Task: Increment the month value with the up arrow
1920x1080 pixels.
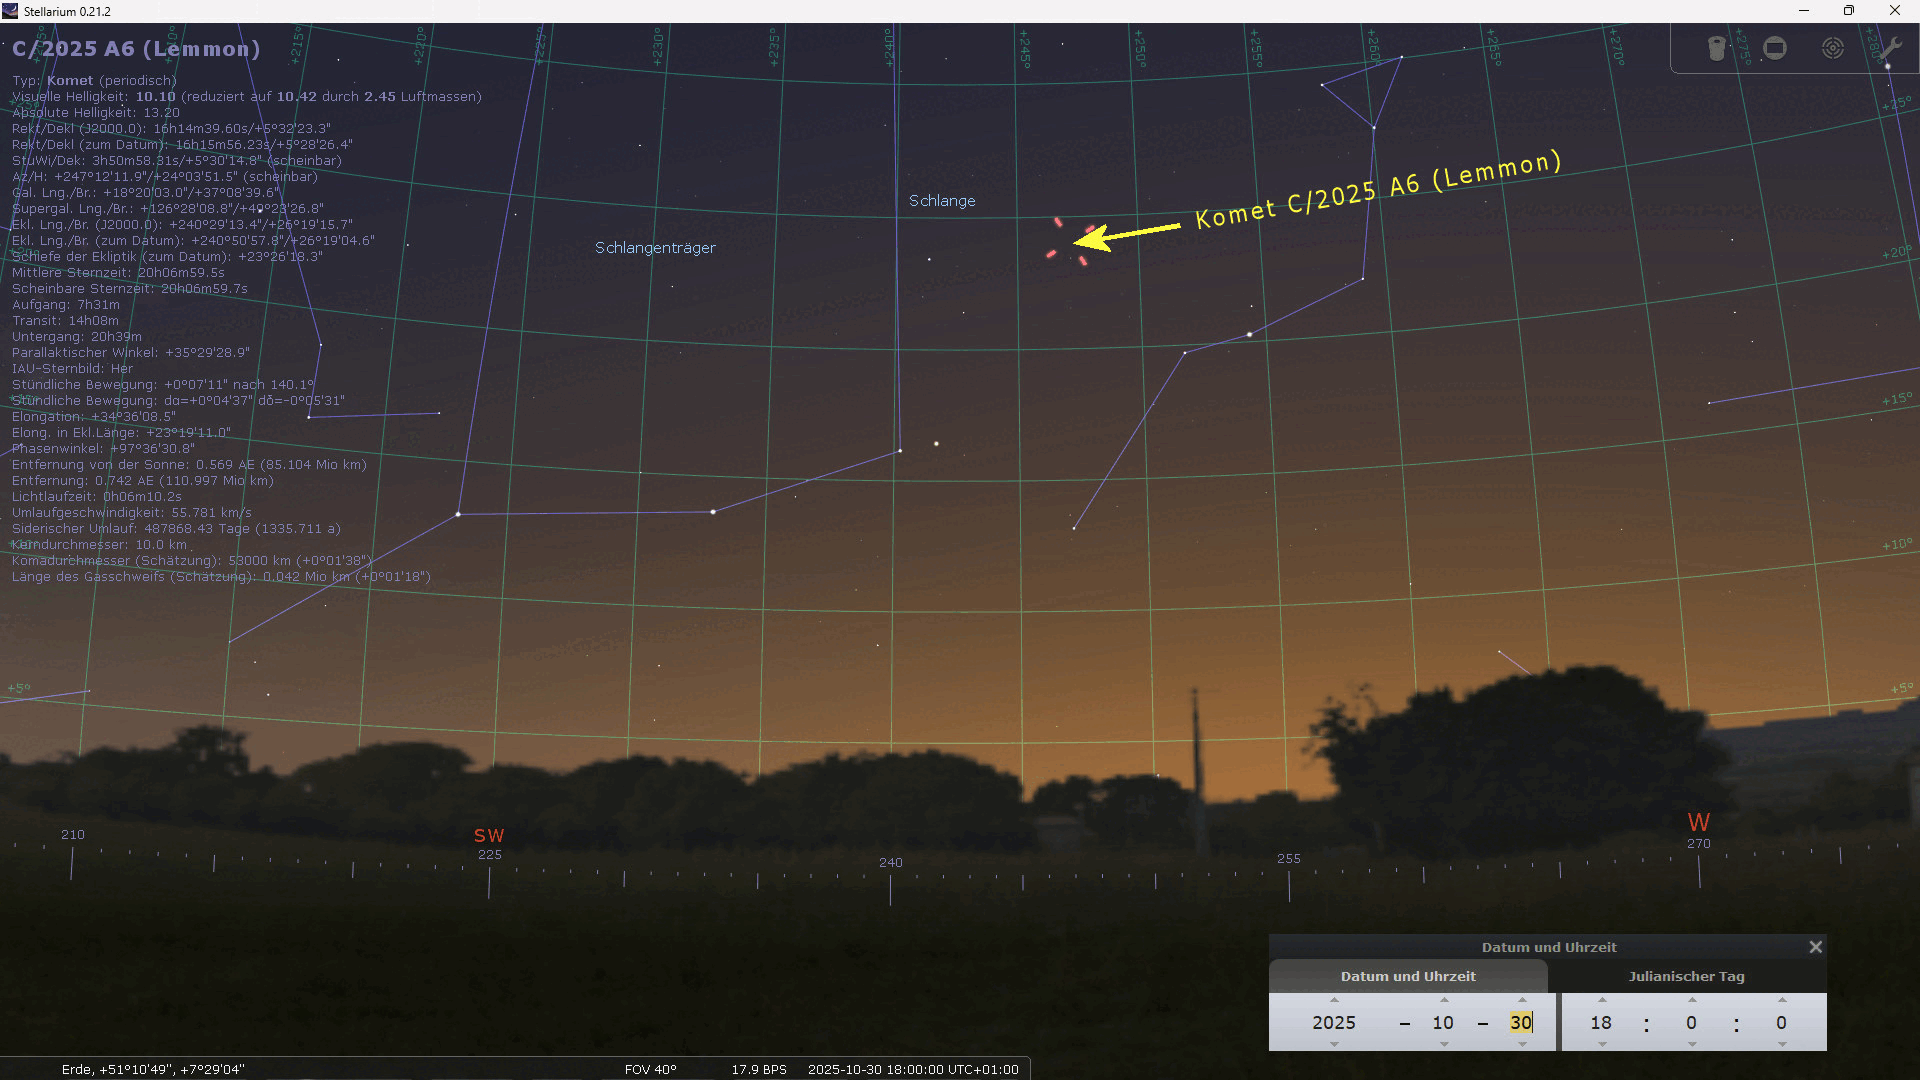Action: 1443,1000
